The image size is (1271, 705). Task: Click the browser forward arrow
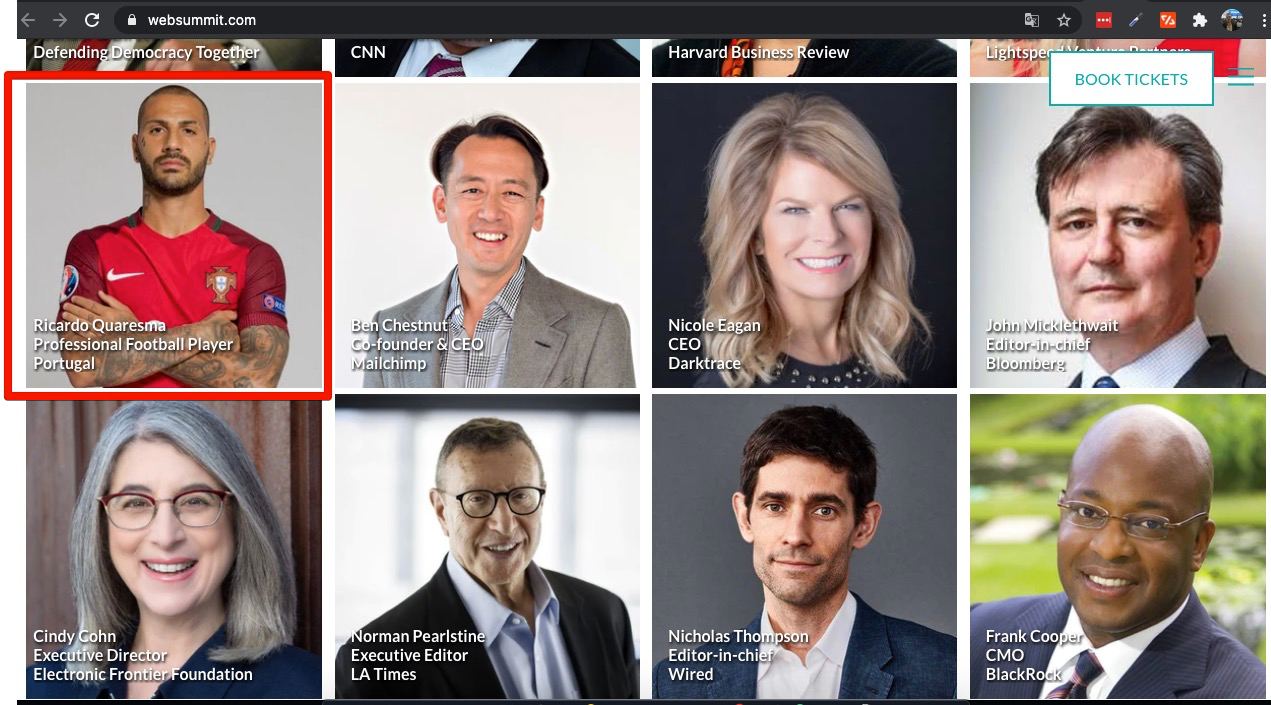pos(60,20)
